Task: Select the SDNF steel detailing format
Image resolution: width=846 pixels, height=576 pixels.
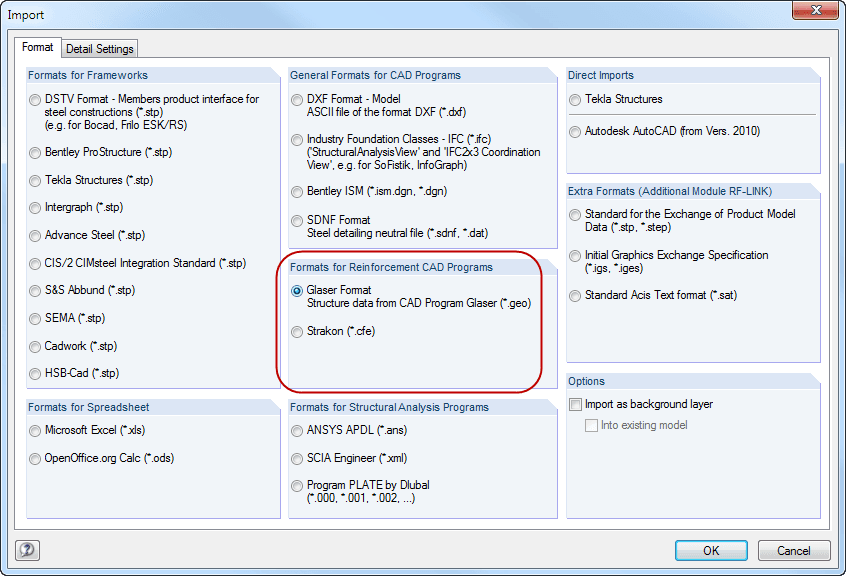Action: [x=296, y=221]
